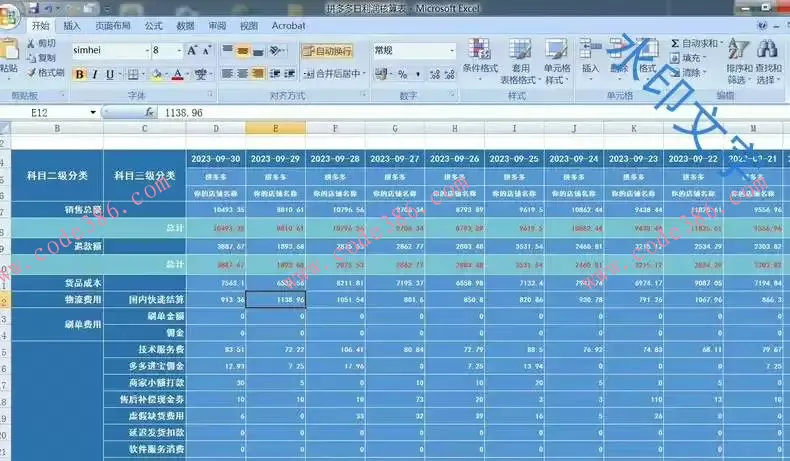Toggle Wrap Text (自动换行)
The width and height of the screenshot is (790, 461).
(327, 50)
